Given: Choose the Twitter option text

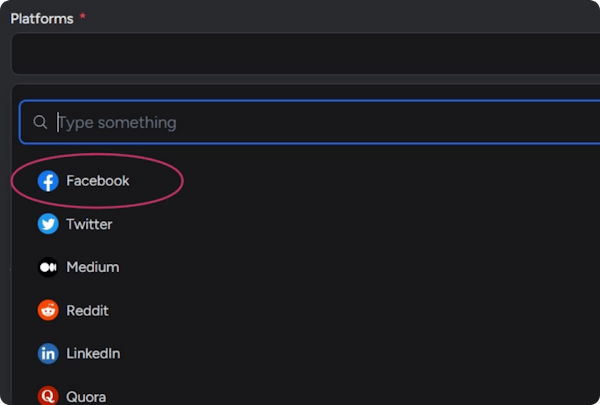Looking at the screenshot, I should pos(89,224).
